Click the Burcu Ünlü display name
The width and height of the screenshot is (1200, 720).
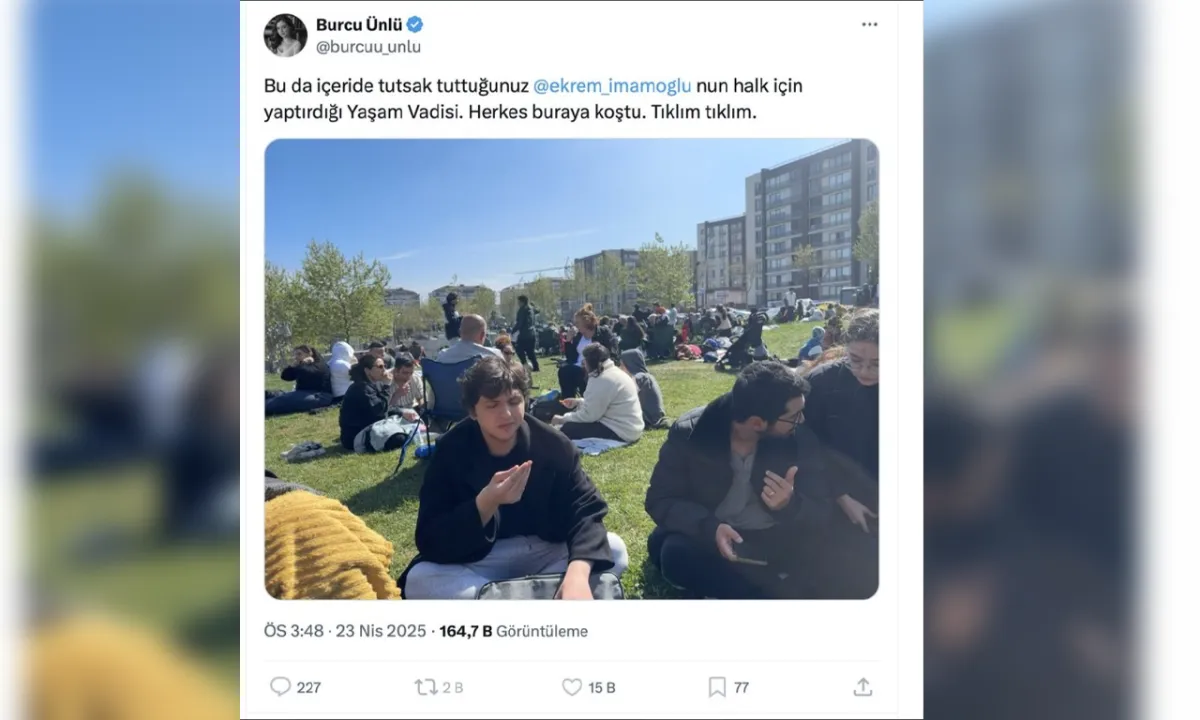[359, 24]
